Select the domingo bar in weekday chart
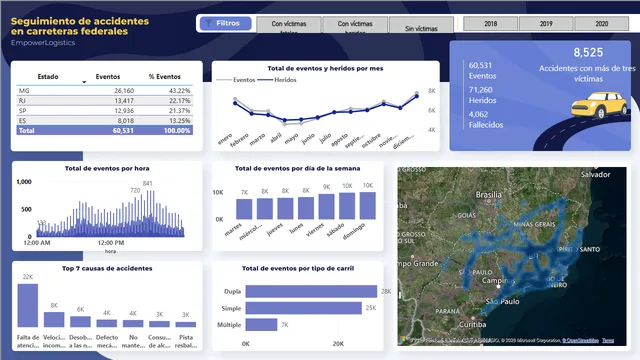Screen dimensions: 640x360 368,206
